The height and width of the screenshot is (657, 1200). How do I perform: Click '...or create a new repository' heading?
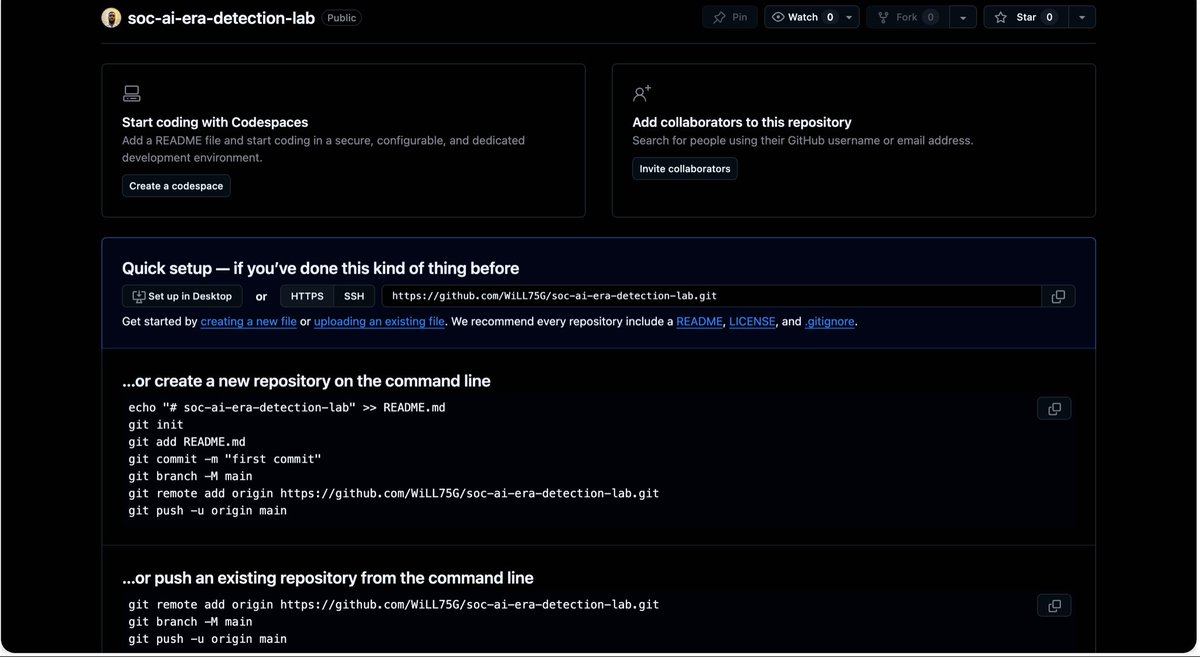point(306,381)
